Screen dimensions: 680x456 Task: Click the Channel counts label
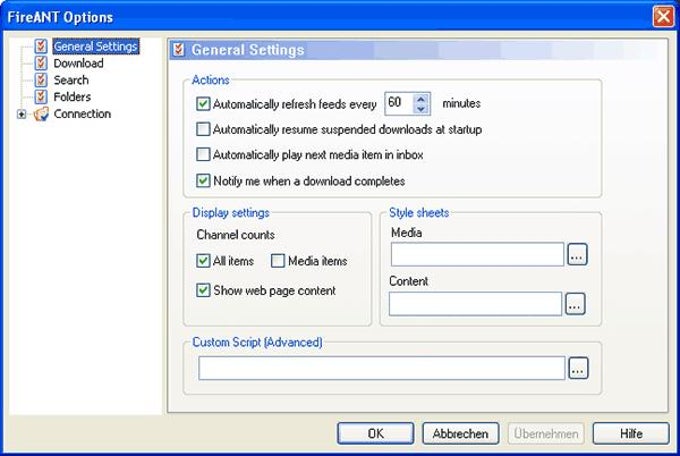(235, 235)
